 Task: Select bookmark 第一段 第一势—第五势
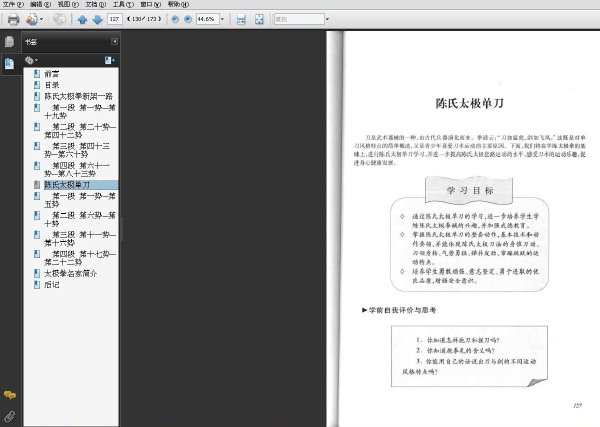80,200
